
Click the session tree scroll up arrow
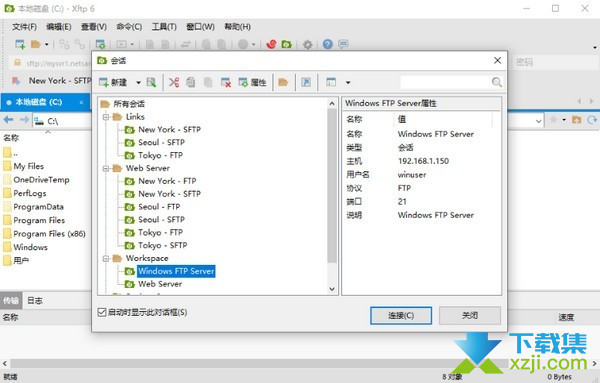click(x=332, y=104)
